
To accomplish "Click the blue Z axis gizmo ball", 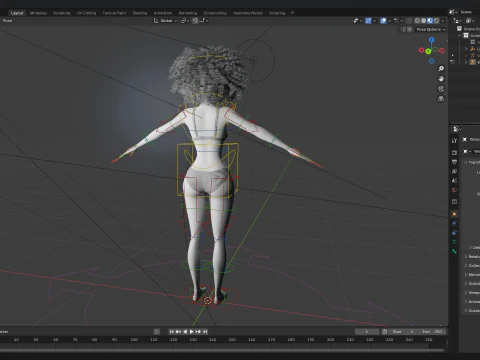I will [x=432, y=40].
